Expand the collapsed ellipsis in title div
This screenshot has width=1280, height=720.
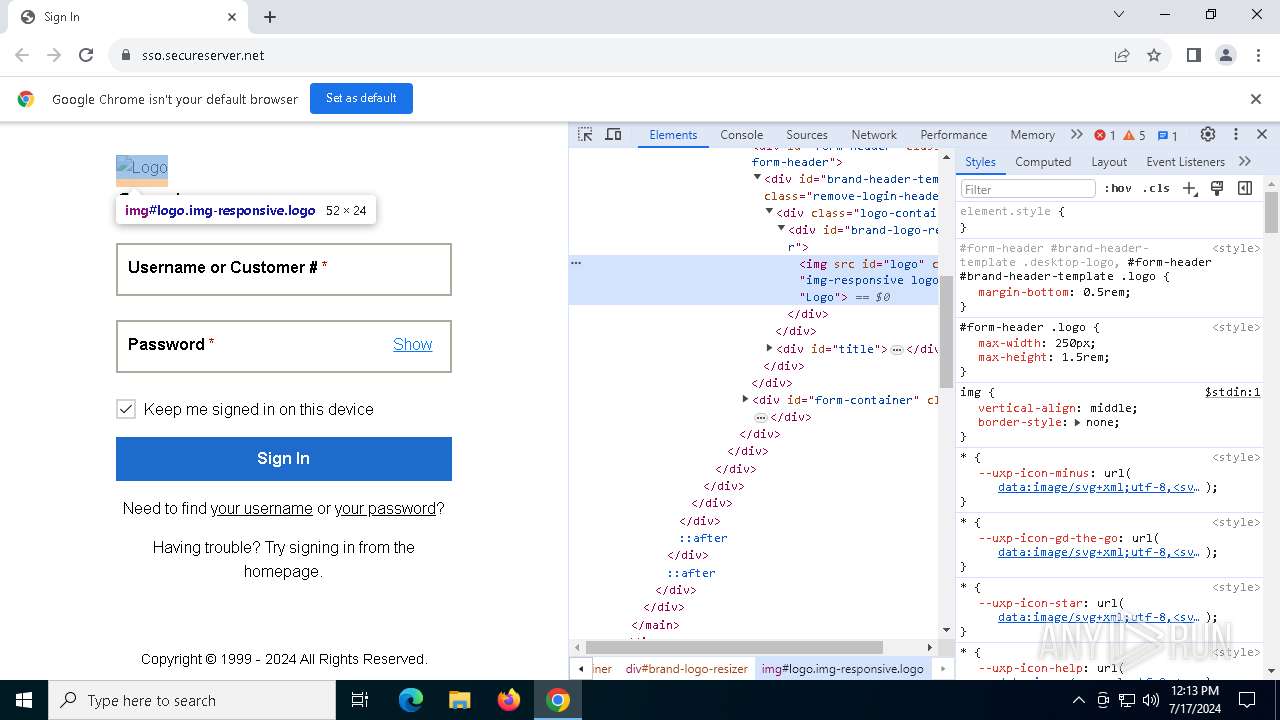(x=897, y=349)
